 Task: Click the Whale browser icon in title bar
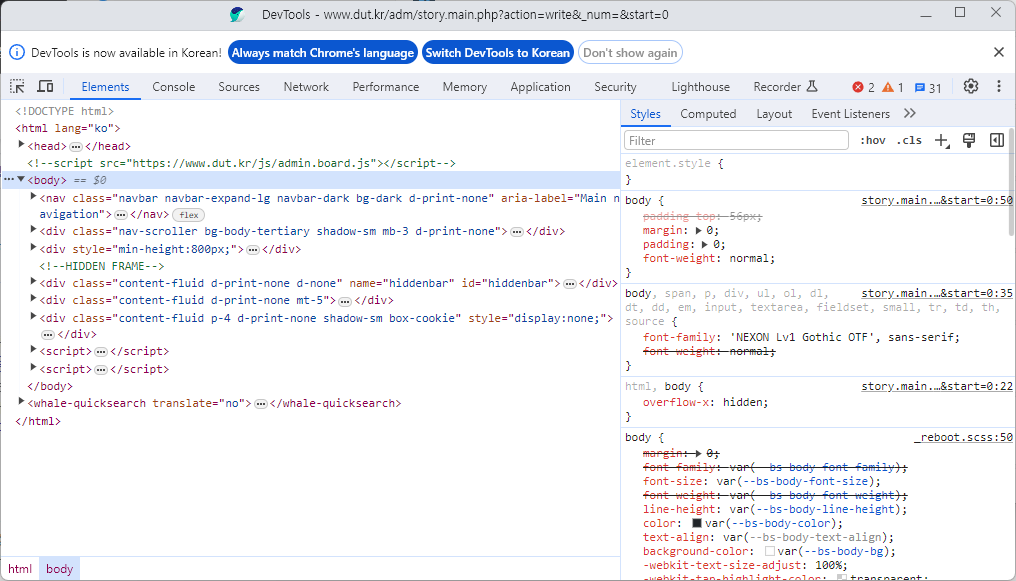(237, 14)
